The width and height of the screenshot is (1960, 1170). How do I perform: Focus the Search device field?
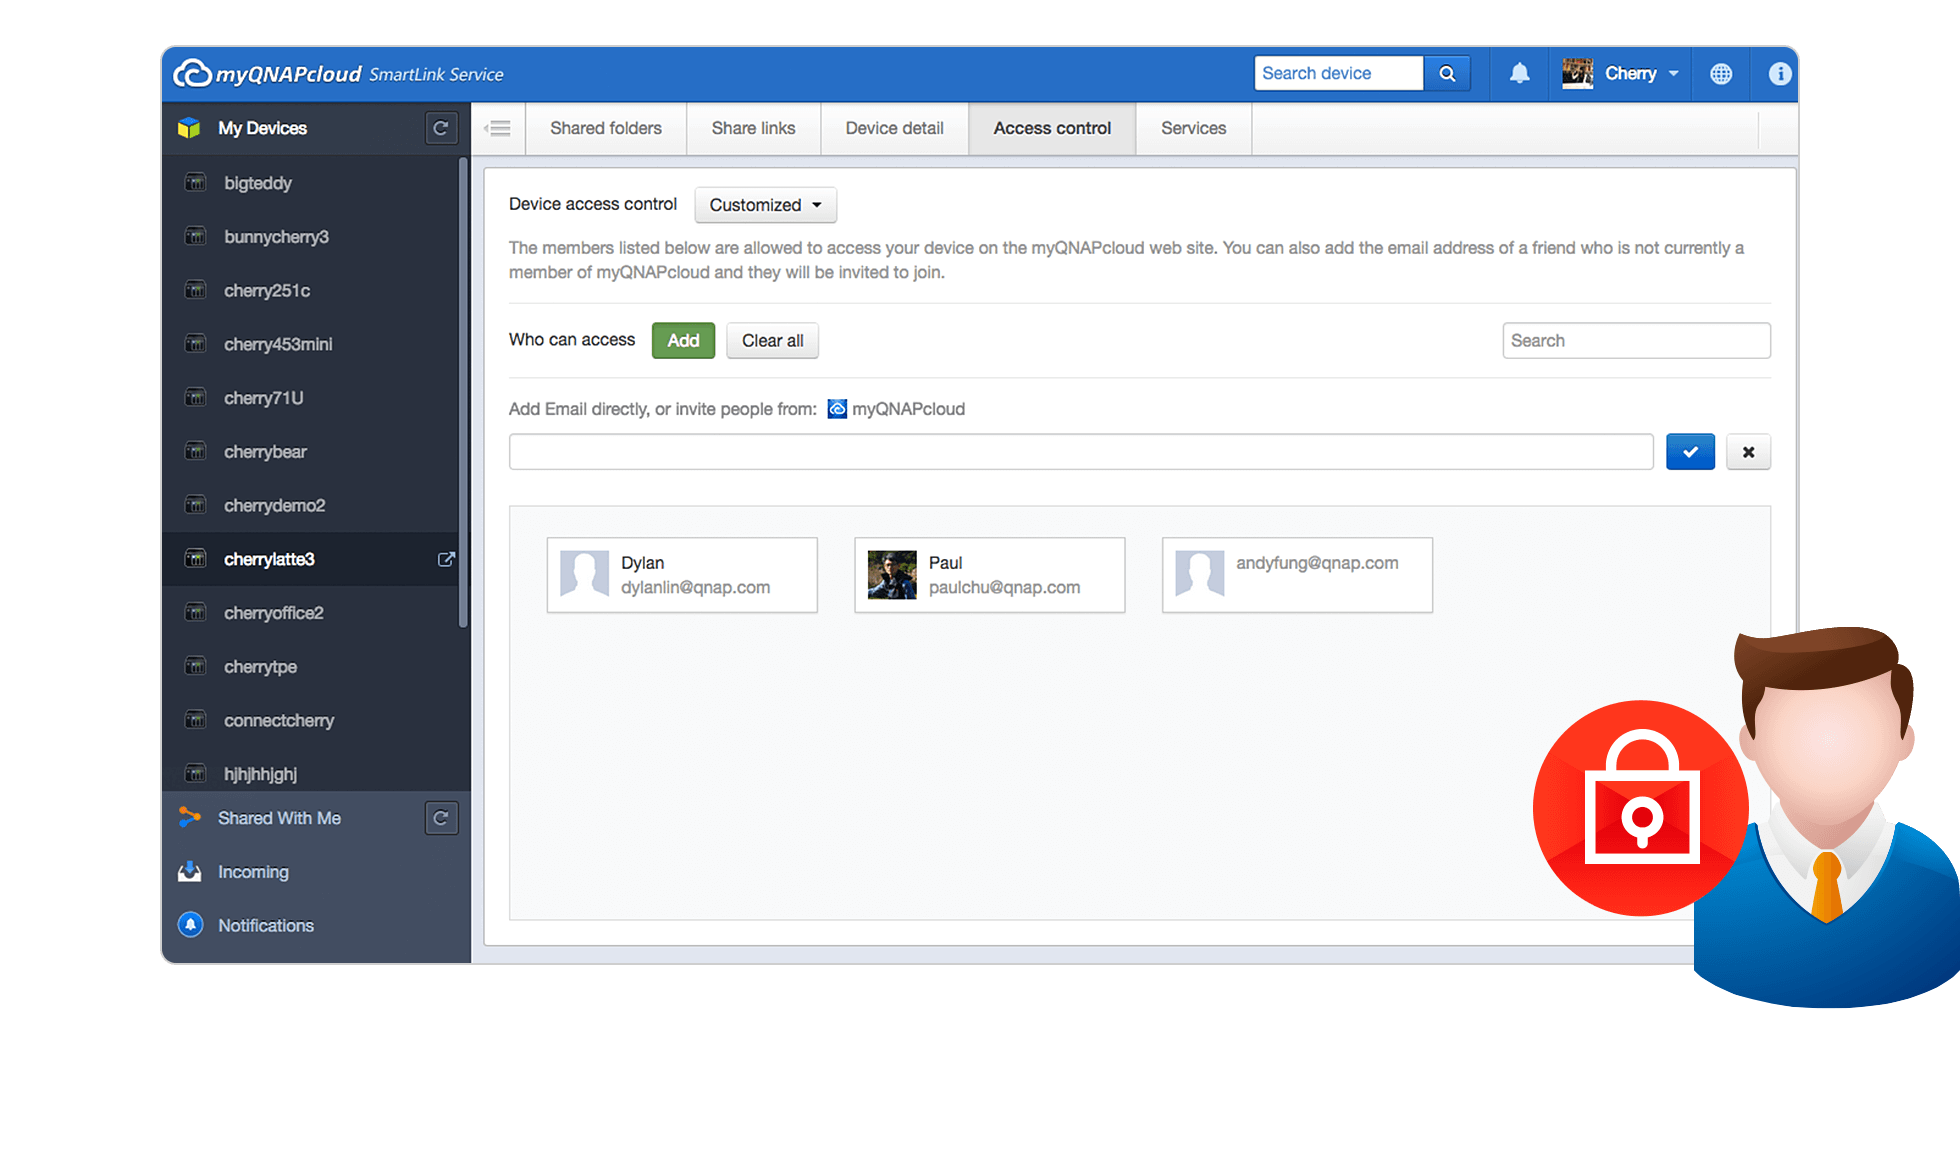1339,73
